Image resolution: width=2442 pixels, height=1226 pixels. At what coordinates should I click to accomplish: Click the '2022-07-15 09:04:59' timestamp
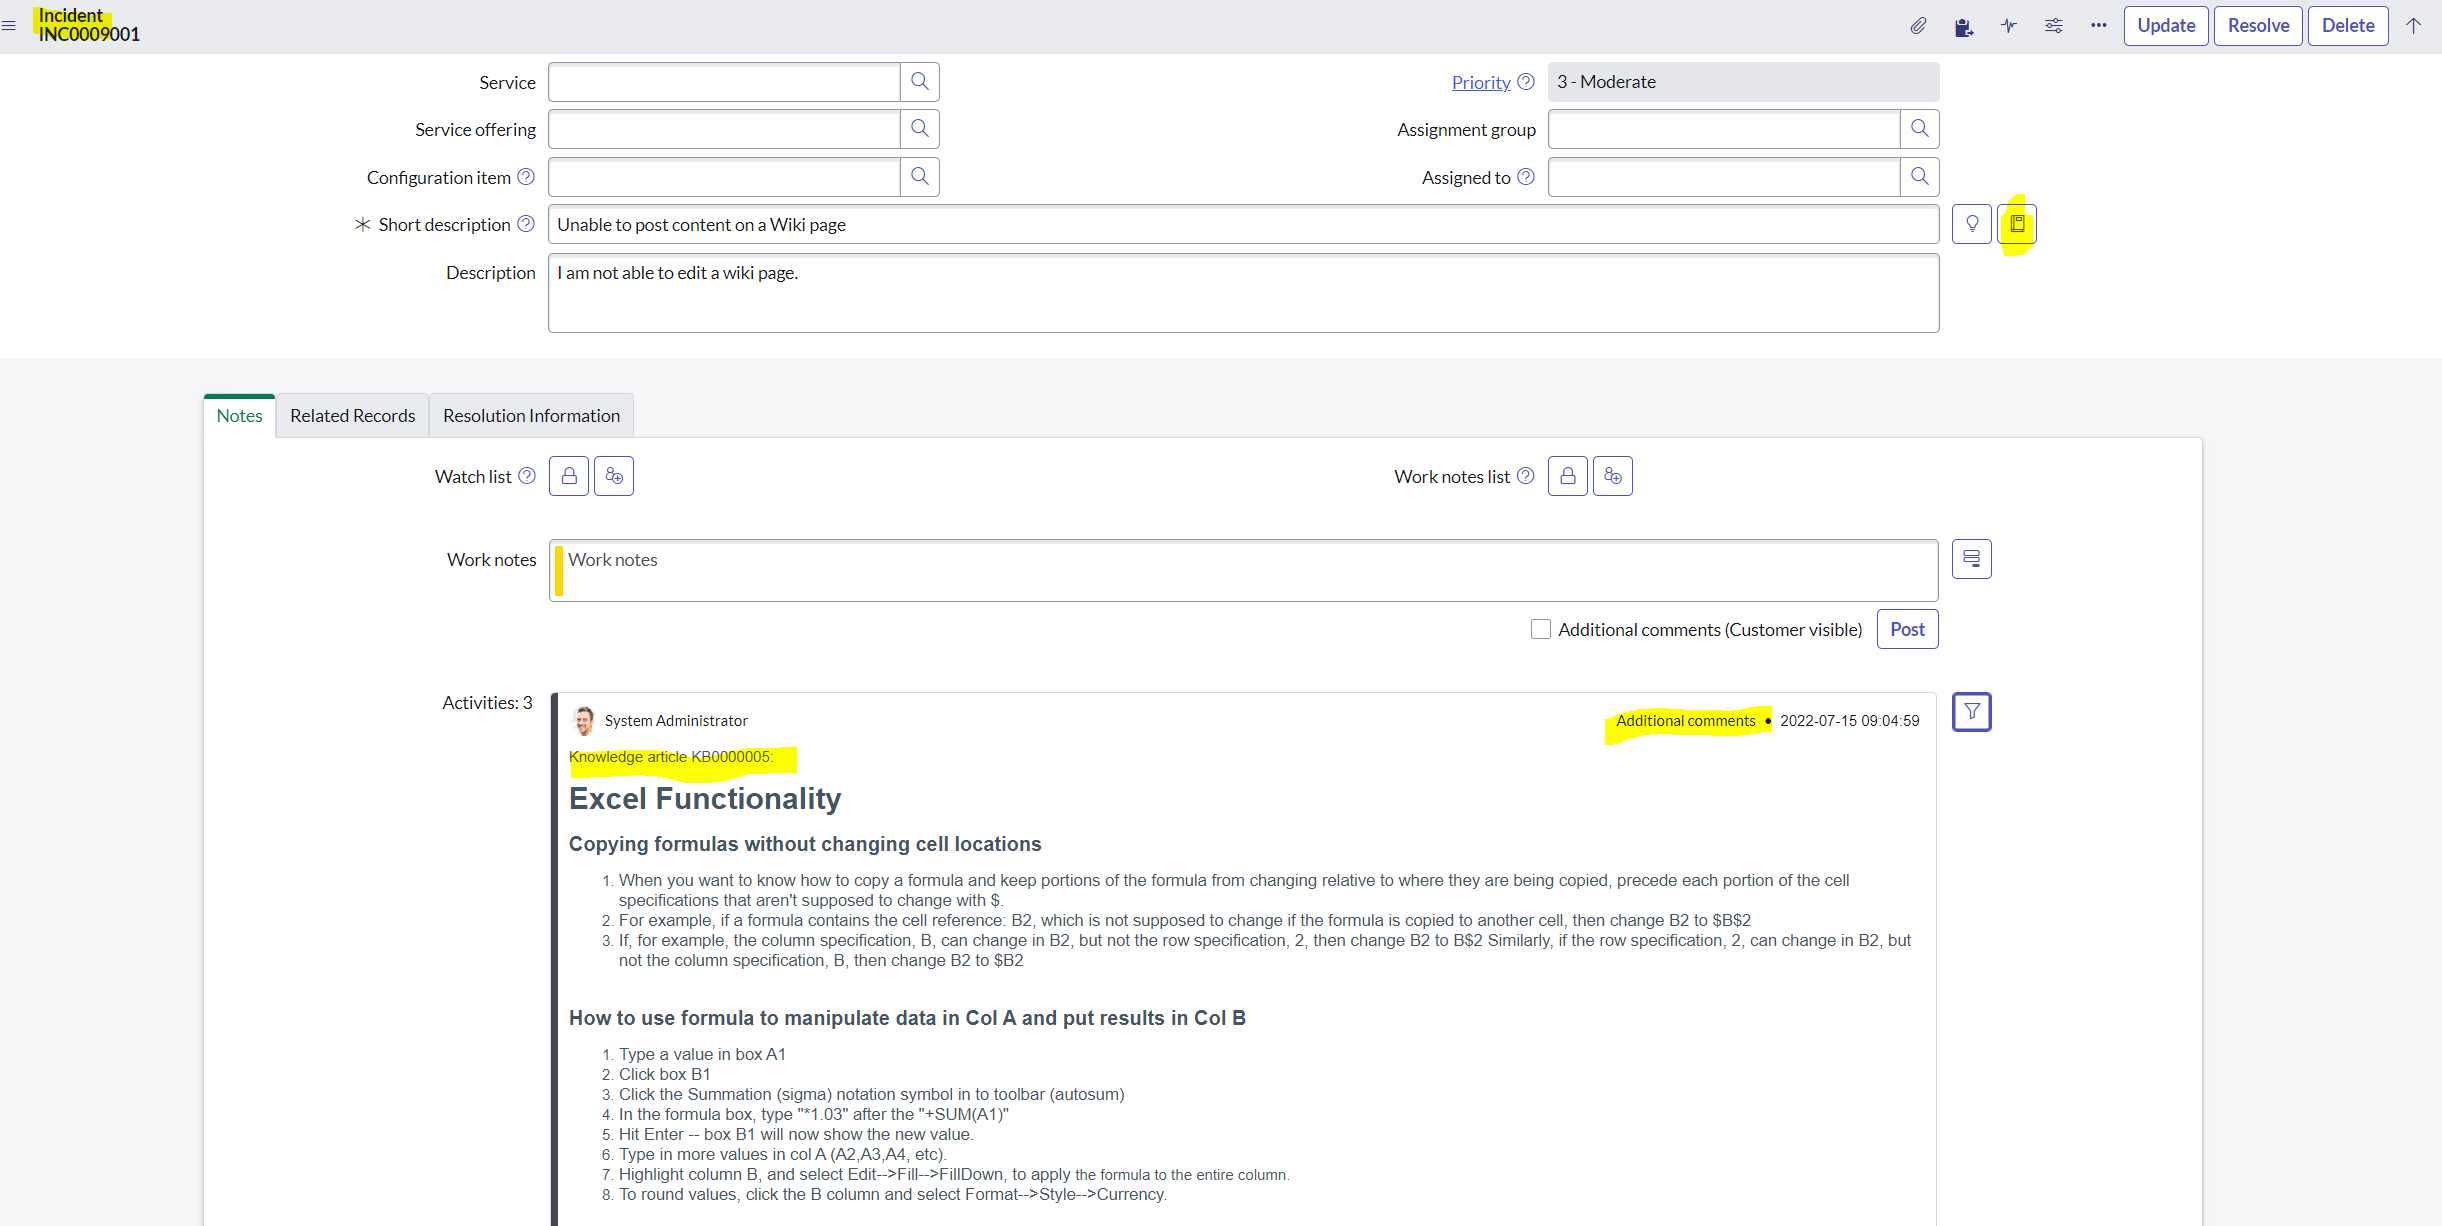point(1849,721)
